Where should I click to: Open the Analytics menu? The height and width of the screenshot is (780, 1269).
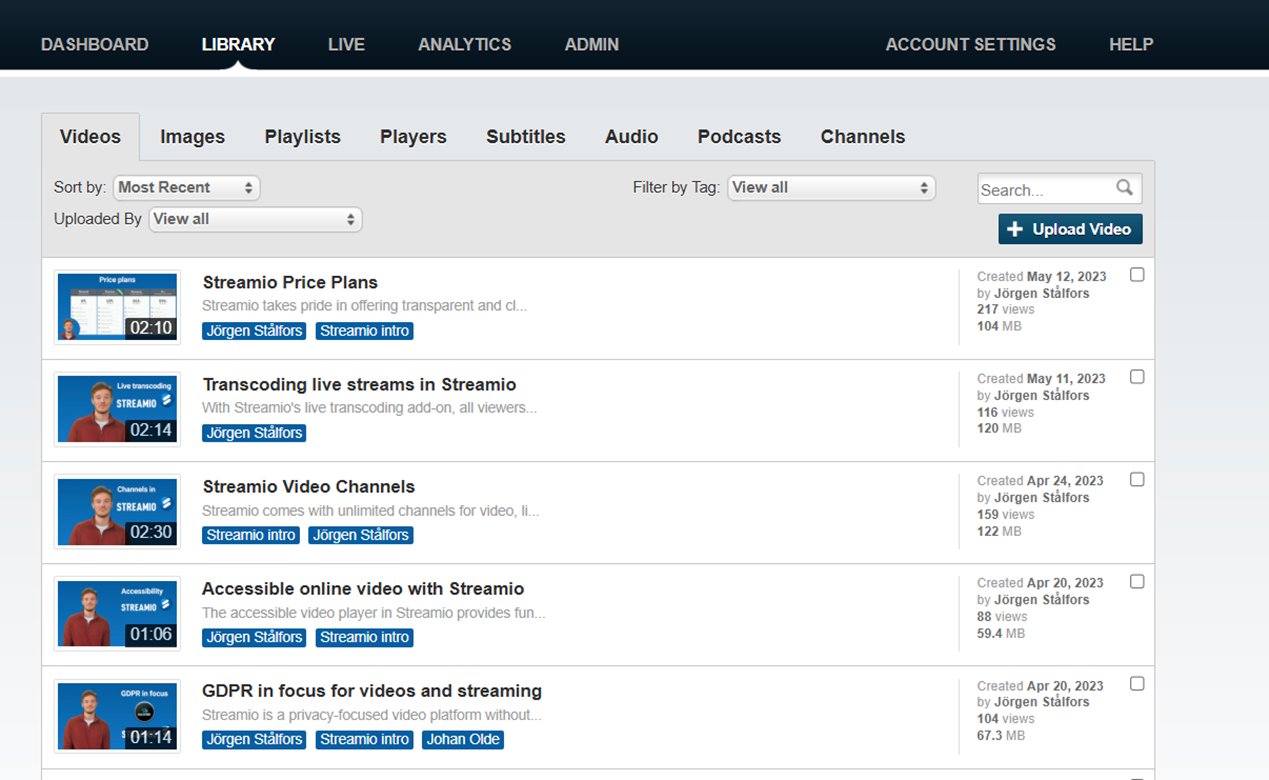(x=464, y=44)
